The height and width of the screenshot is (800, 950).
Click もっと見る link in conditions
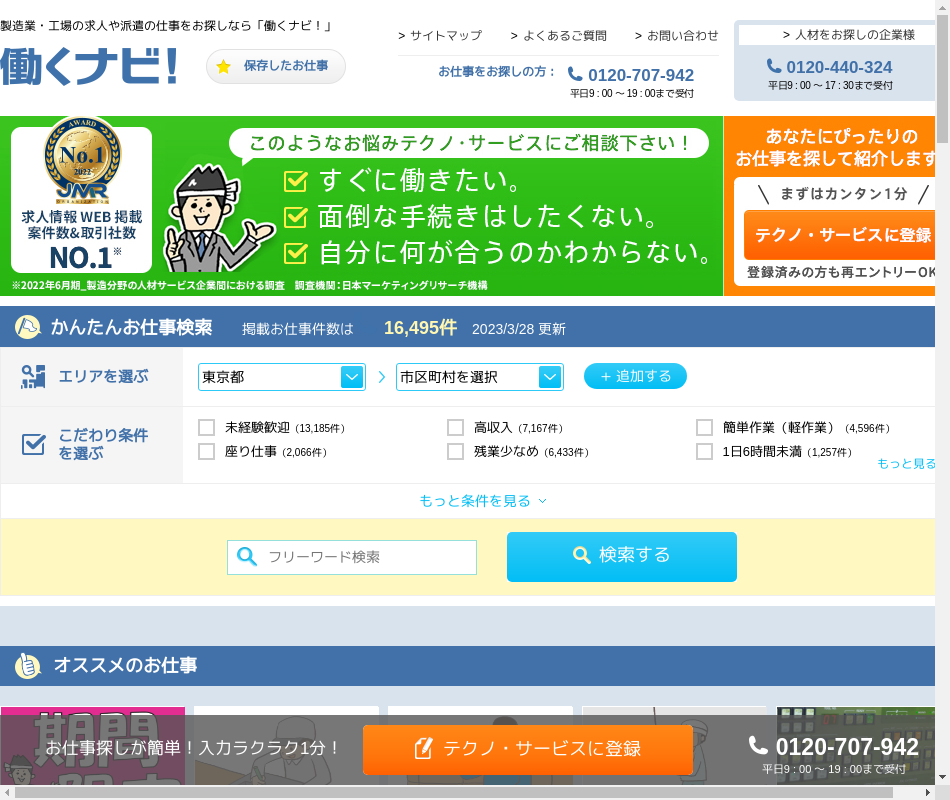point(906,464)
